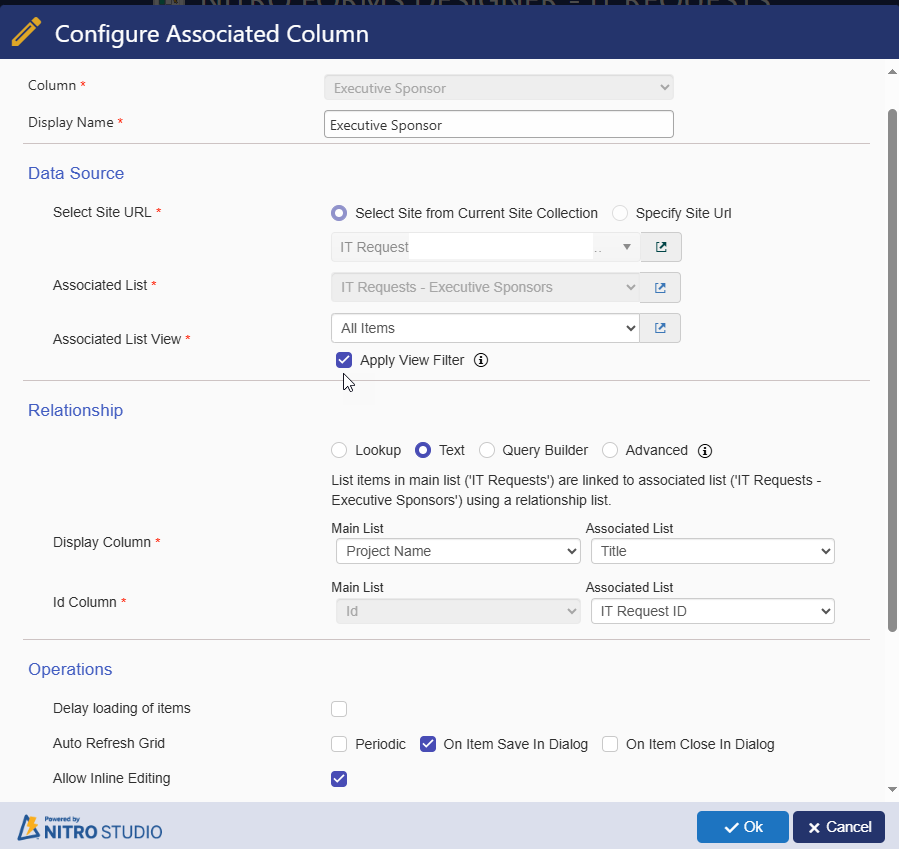The image size is (899, 849).
Task: Select the Query Builder relationship option
Action: [x=487, y=451]
